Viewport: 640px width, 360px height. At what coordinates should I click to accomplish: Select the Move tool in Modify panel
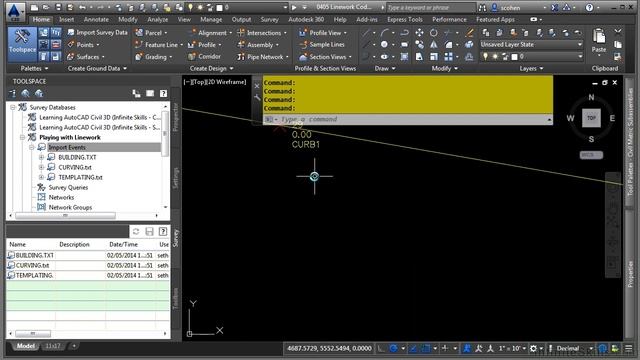[419, 33]
